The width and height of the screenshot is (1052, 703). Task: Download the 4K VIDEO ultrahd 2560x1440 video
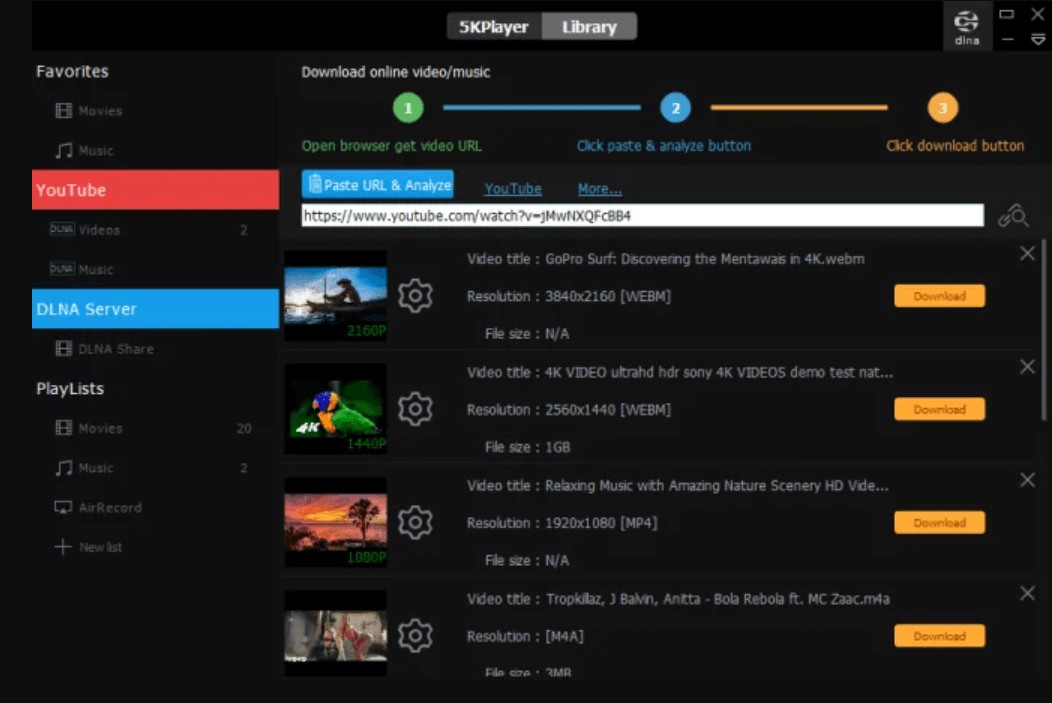tap(939, 409)
